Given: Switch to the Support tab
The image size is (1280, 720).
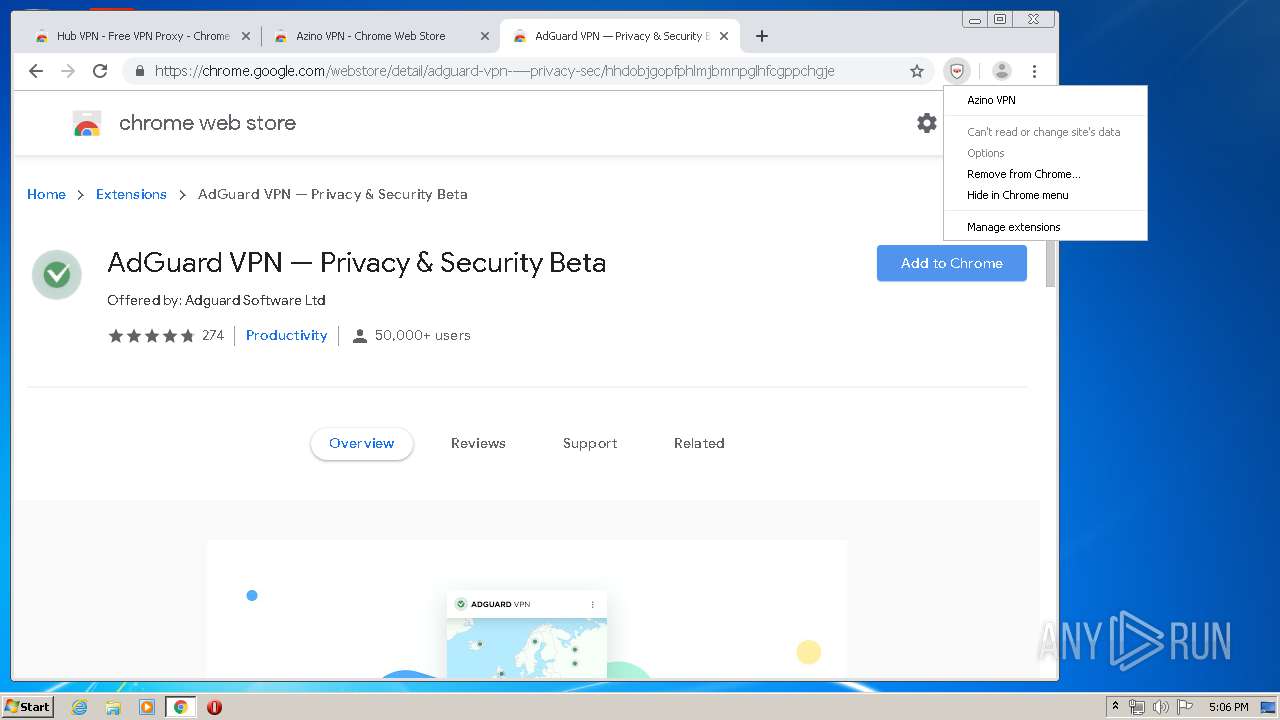Looking at the screenshot, I should (x=590, y=443).
